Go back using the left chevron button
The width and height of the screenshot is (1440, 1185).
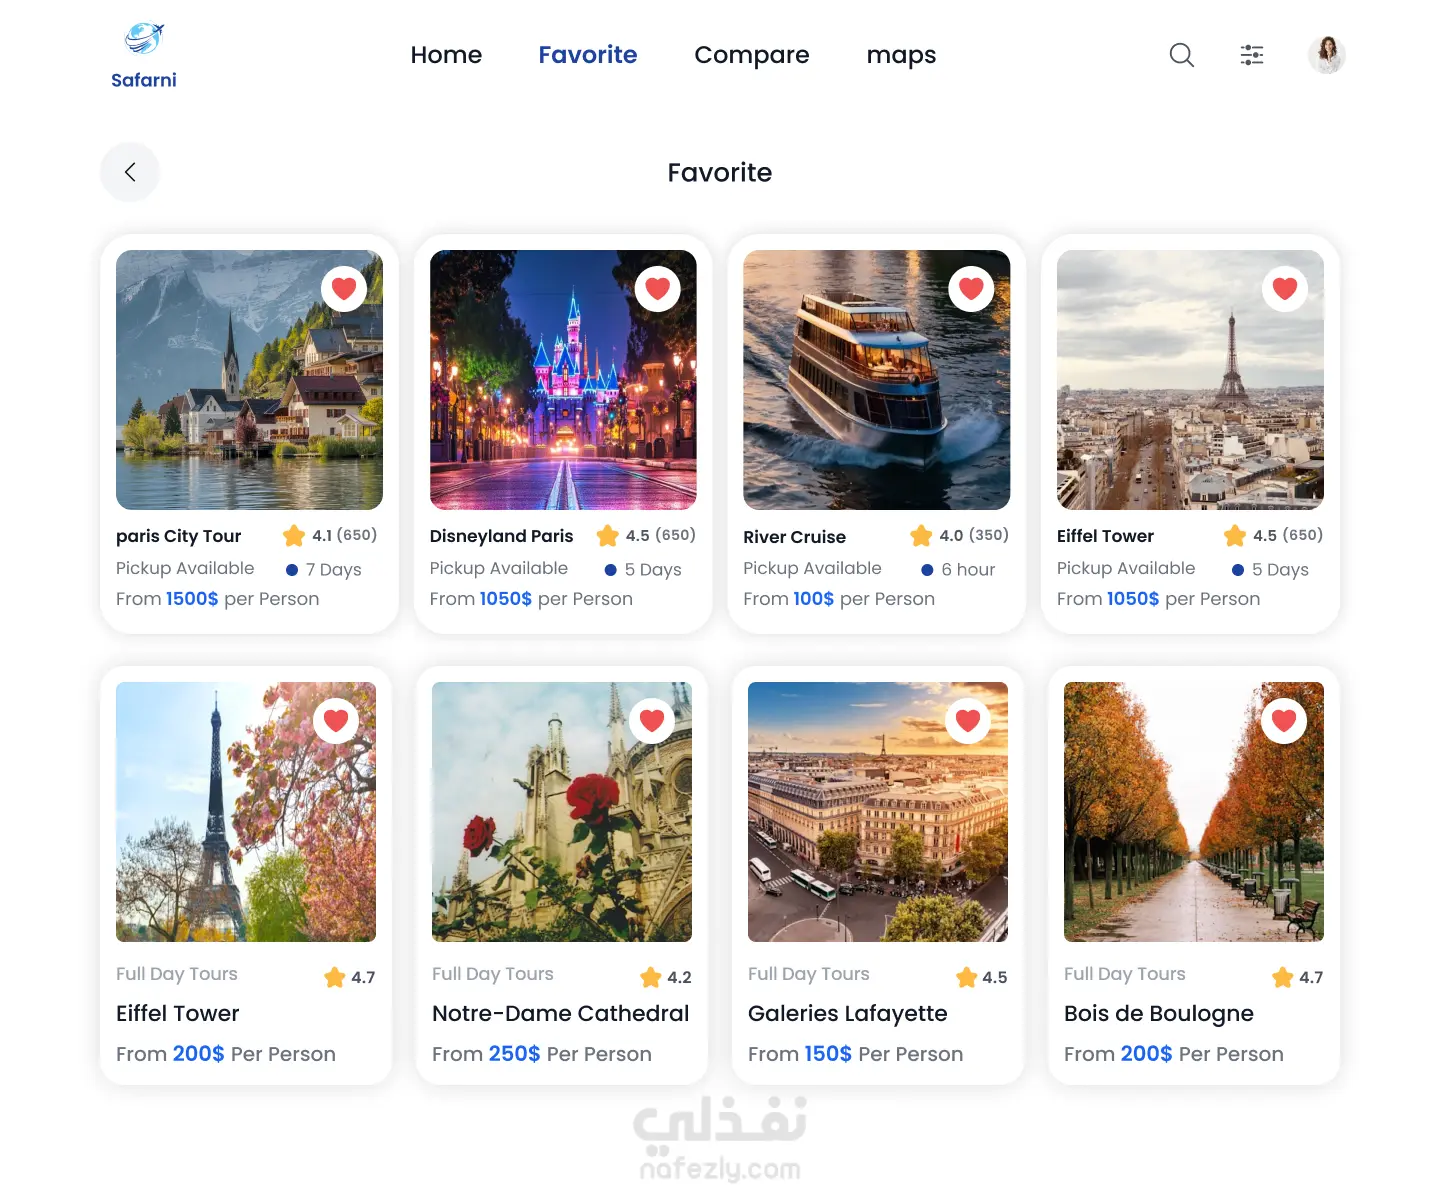point(130,172)
